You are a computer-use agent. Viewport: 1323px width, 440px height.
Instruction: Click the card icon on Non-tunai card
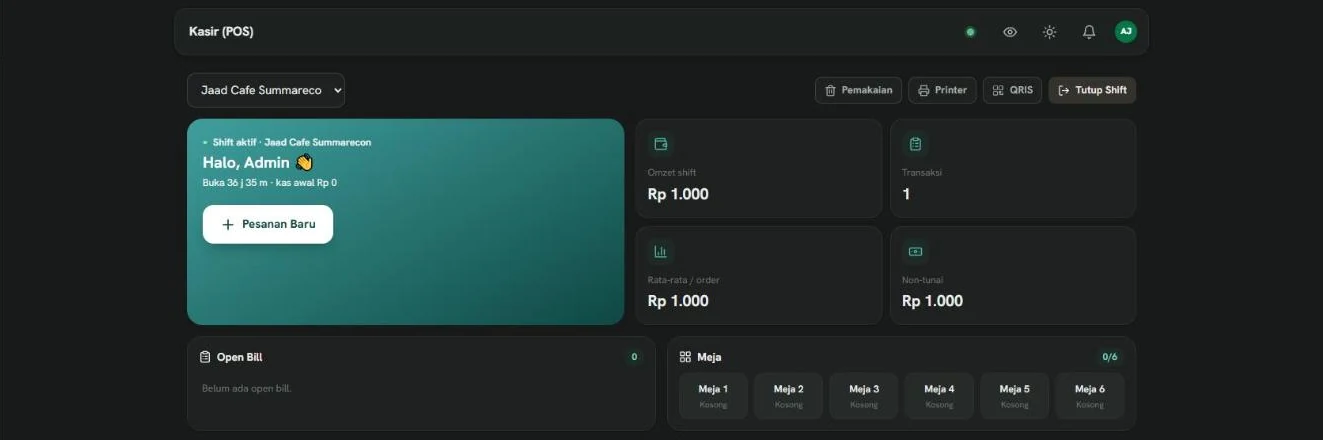coord(915,251)
